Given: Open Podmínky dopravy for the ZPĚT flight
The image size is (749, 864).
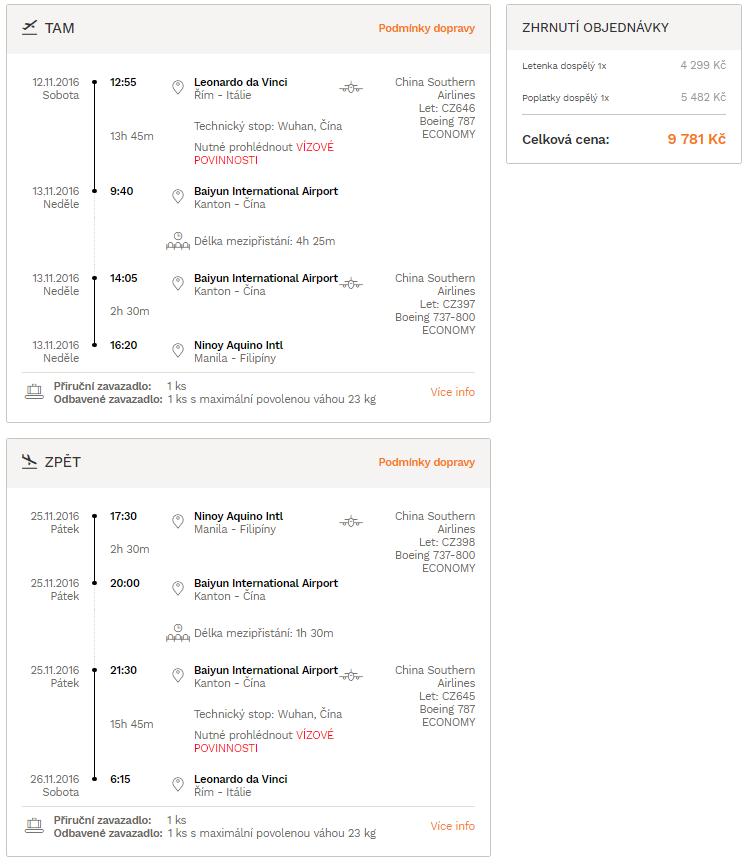Looking at the screenshot, I should (426, 462).
